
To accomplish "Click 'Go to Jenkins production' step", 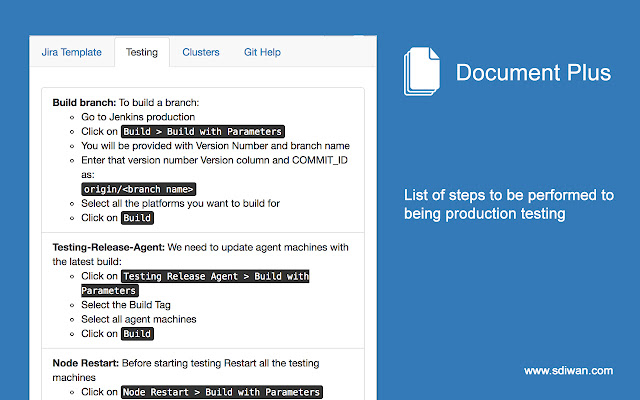I will [x=138, y=117].
